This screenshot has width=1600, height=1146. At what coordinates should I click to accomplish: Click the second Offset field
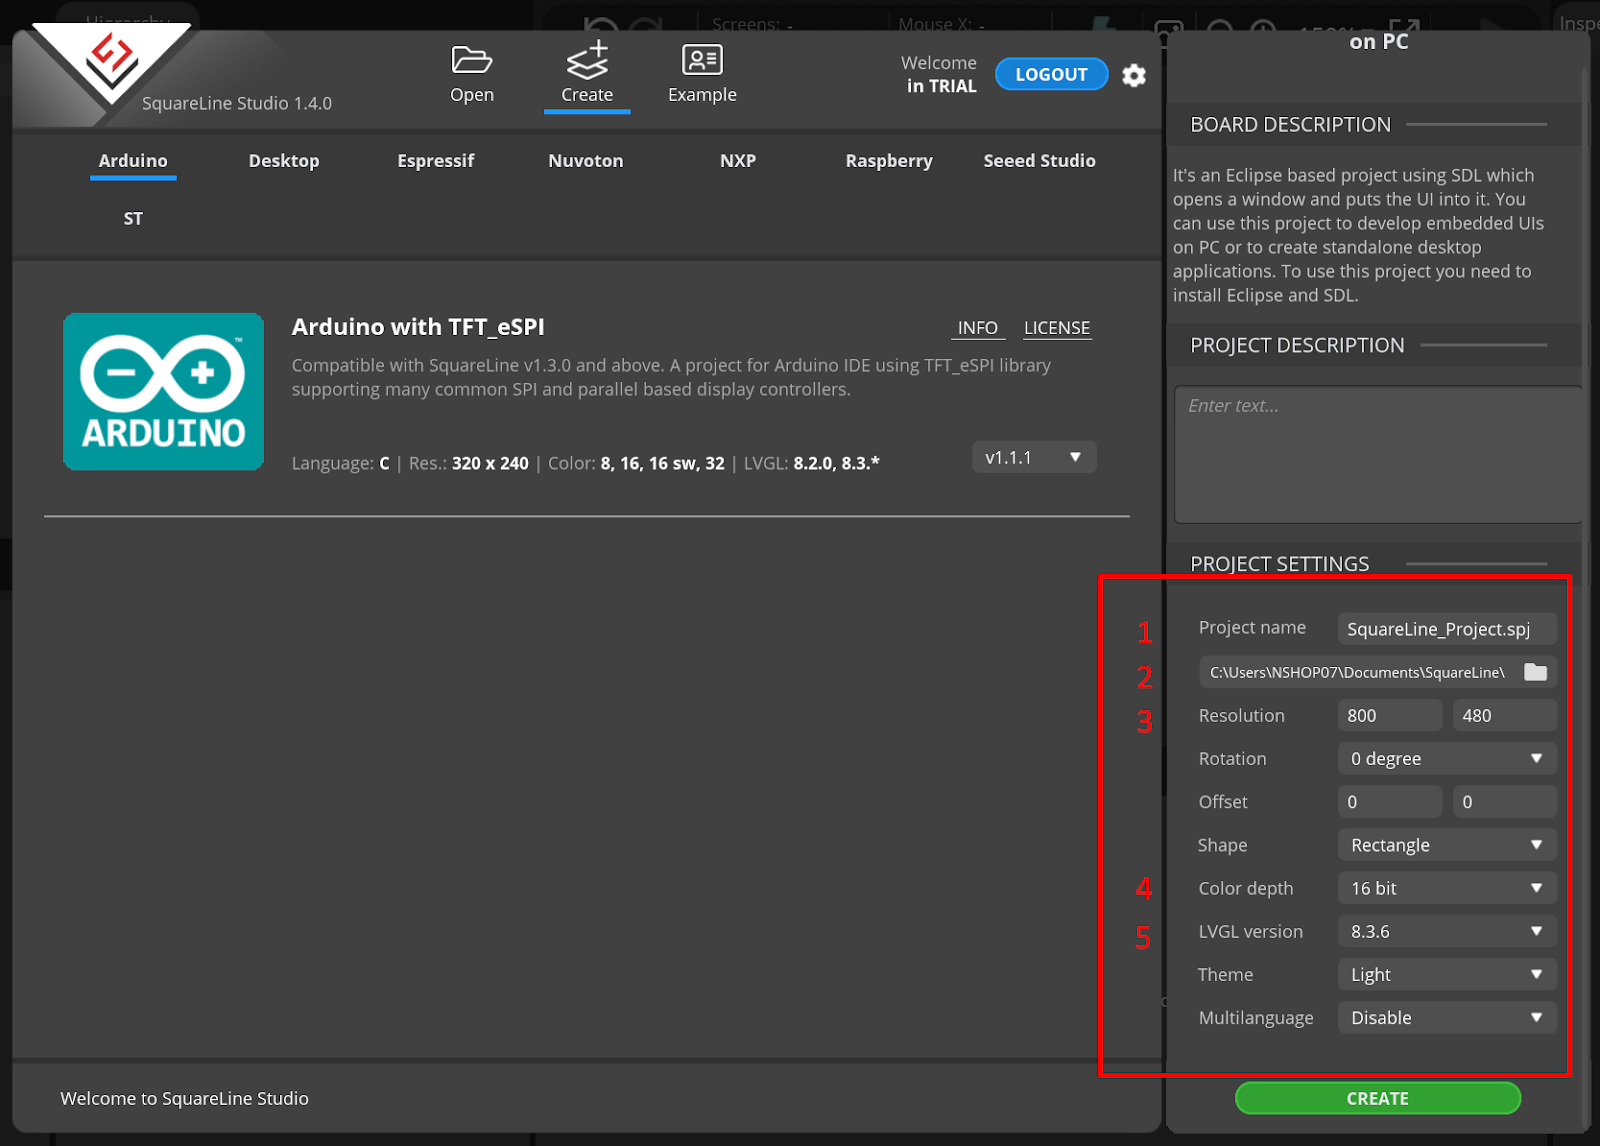tap(1505, 801)
